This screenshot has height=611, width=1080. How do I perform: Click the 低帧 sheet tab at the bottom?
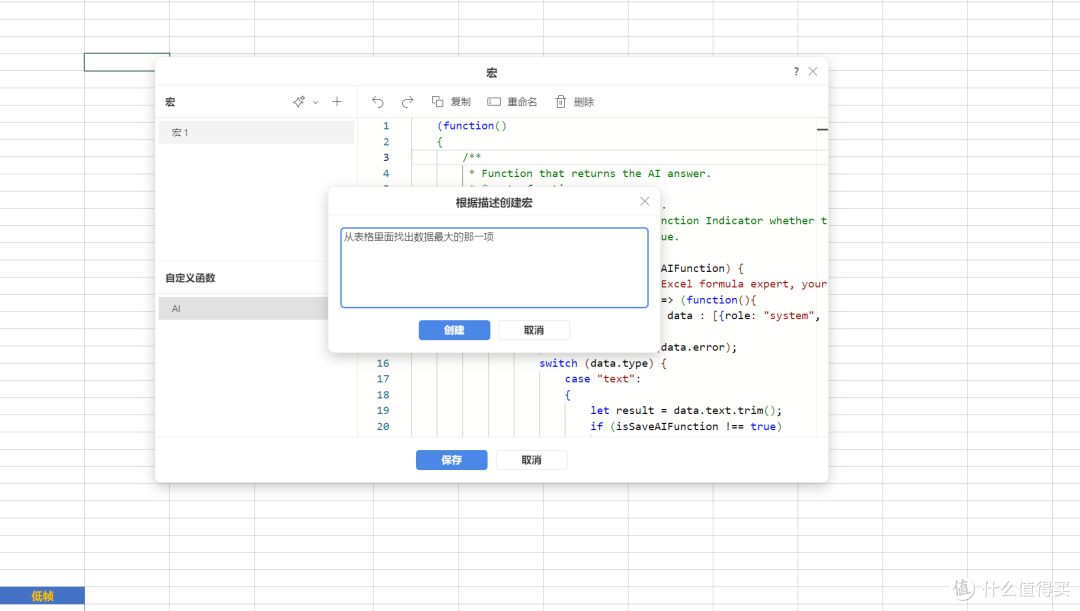tap(42, 596)
